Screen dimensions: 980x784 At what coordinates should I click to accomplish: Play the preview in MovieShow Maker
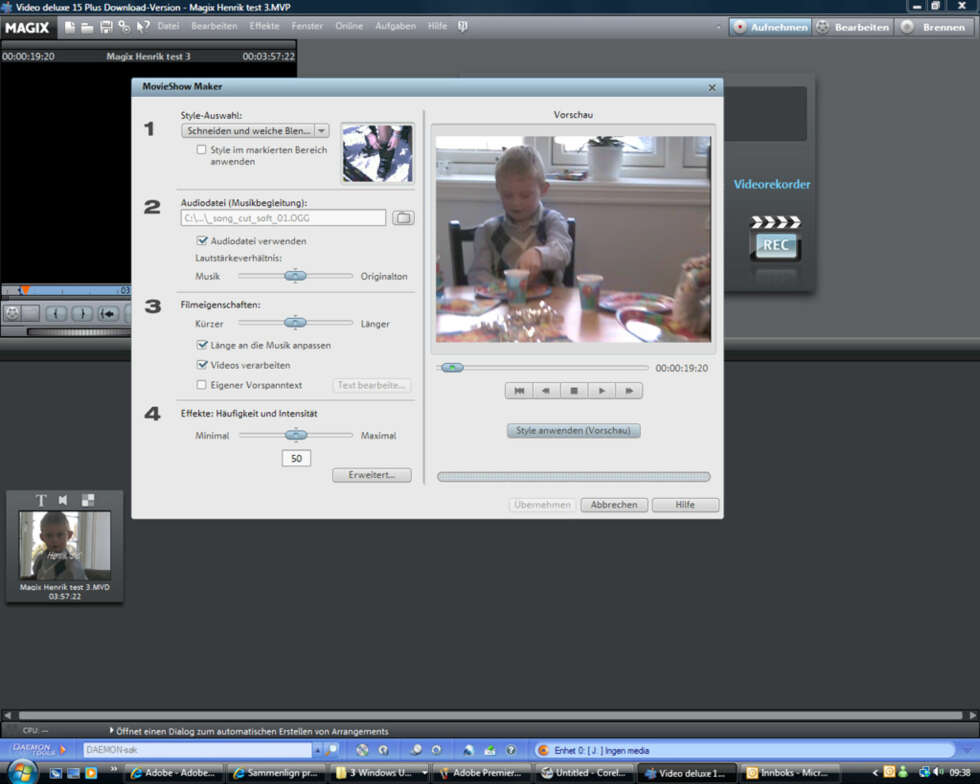tap(601, 391)
